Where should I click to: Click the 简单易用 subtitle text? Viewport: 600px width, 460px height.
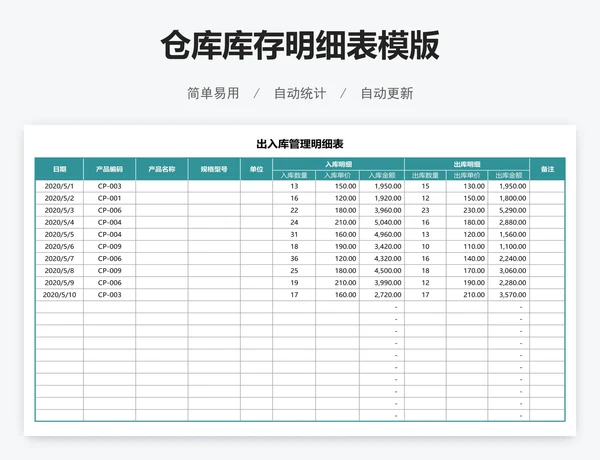tap(213, 93)
